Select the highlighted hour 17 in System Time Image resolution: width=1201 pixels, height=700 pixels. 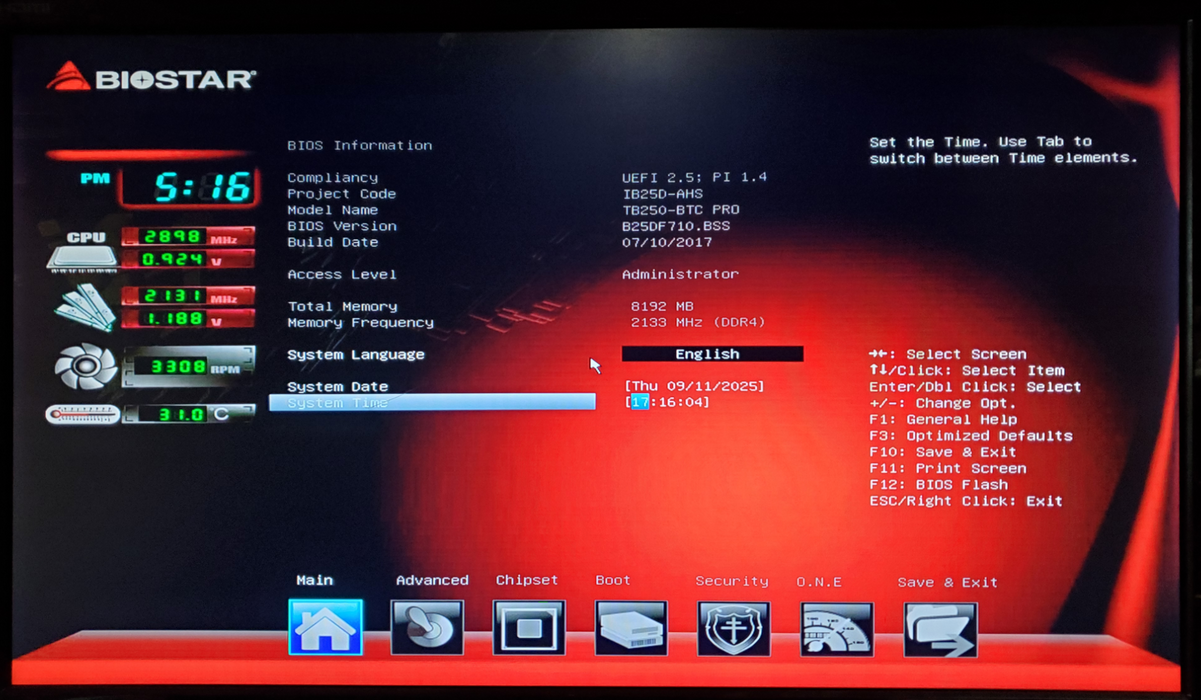coord(640,402)
